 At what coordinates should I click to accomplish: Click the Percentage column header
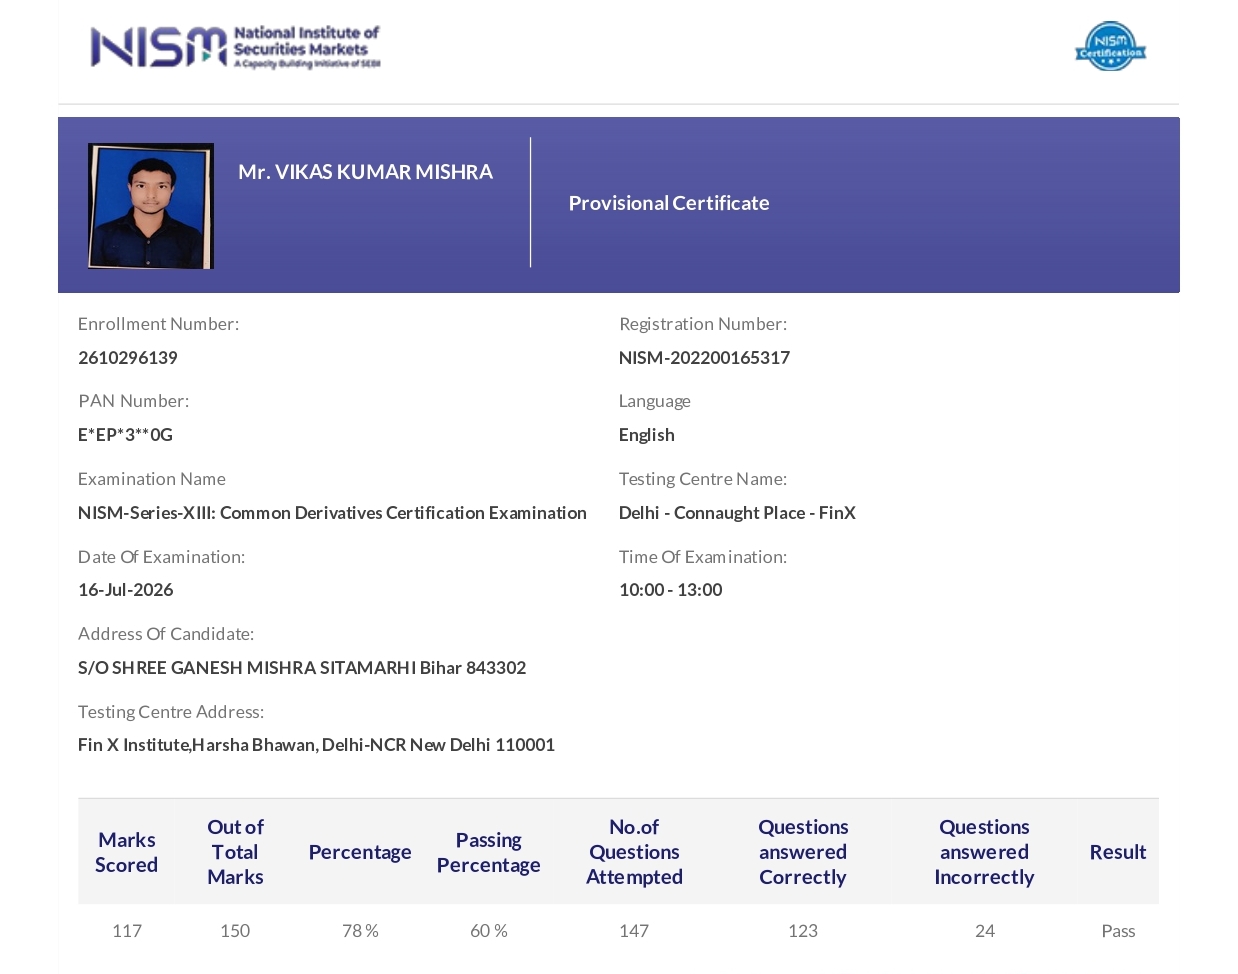tap(360, 852)
